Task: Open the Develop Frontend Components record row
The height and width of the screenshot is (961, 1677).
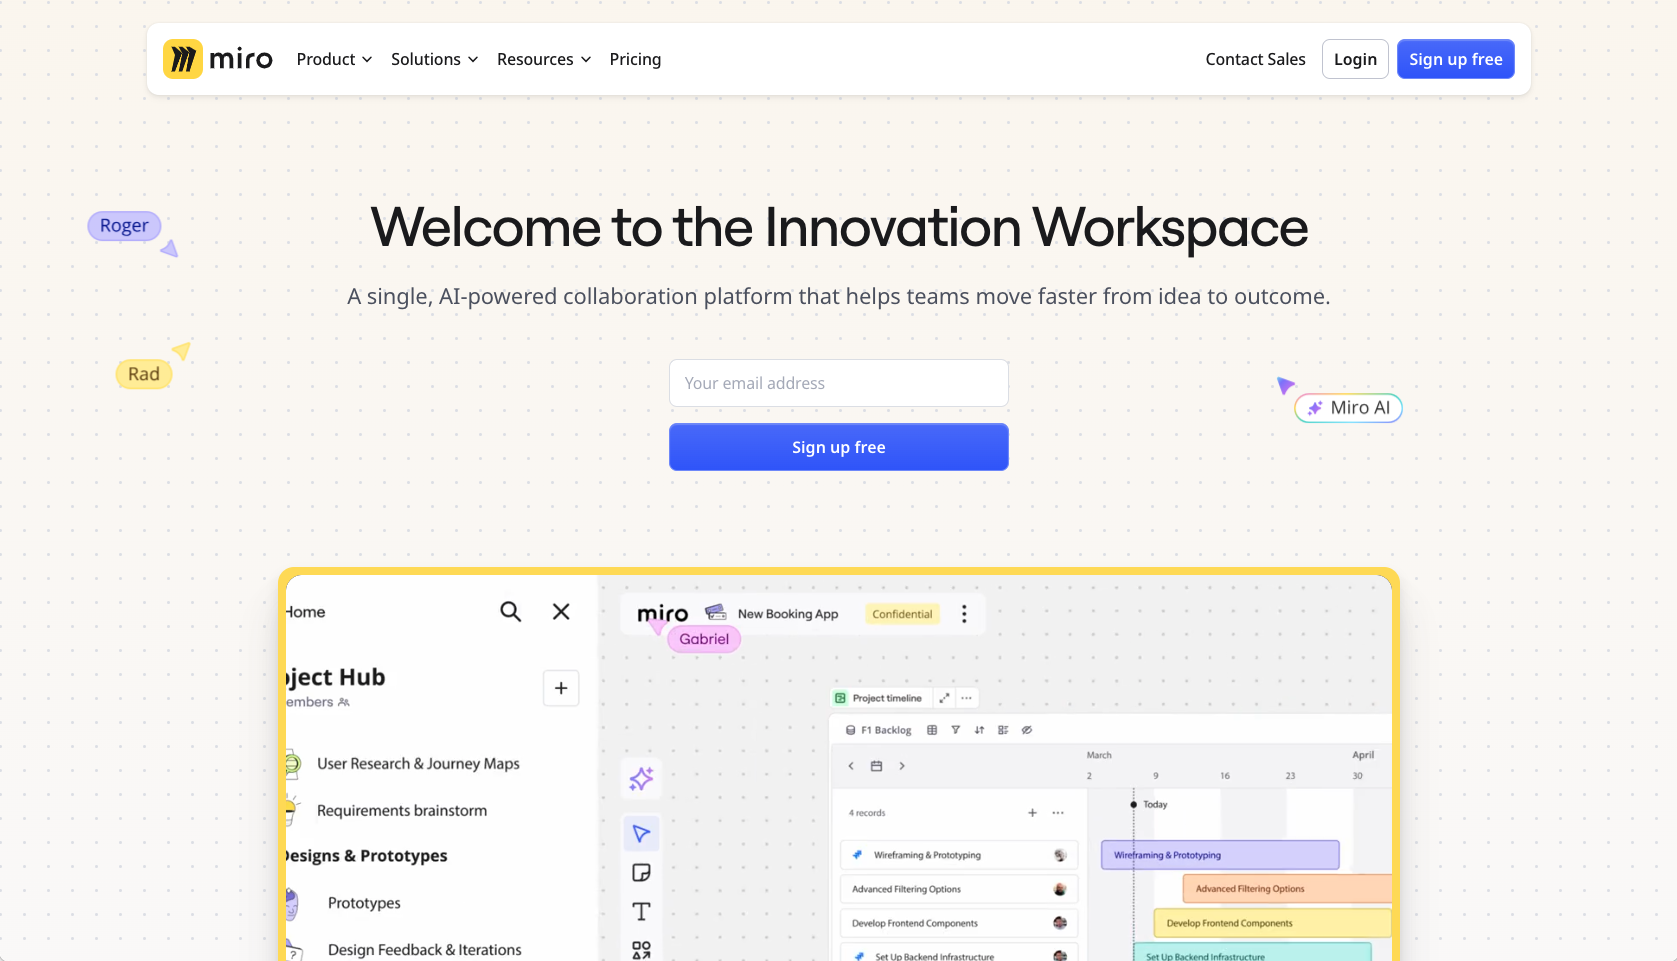Action: [959, 923]
